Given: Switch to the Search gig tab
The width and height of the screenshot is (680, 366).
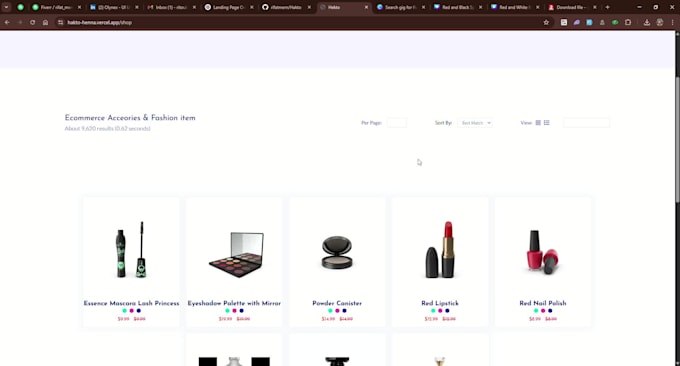Looking at the screenshot, I should click(401, 7).
